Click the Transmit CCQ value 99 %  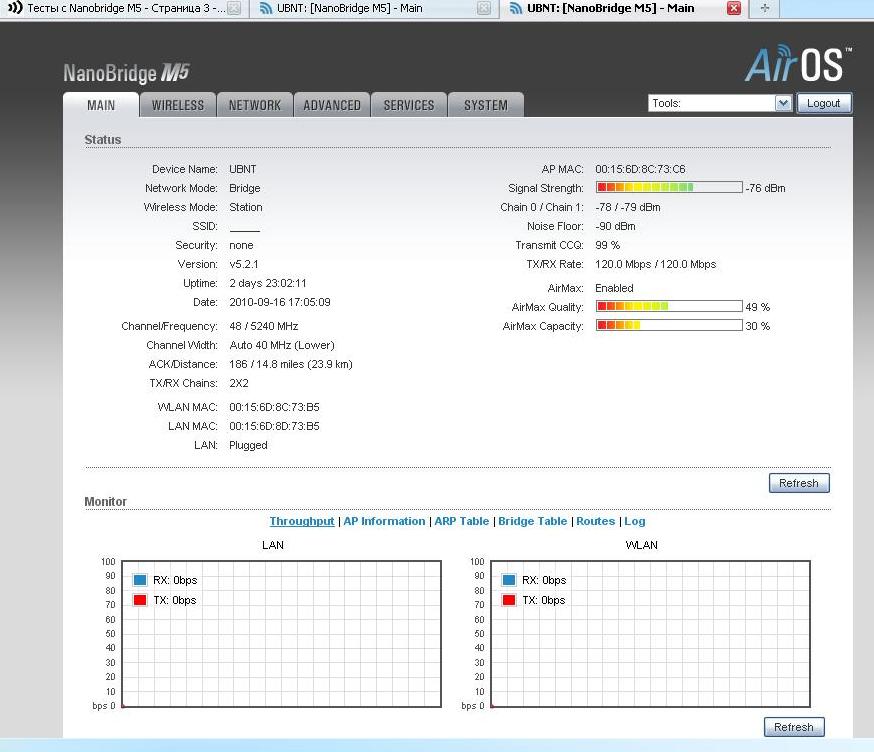coord(608,245)
